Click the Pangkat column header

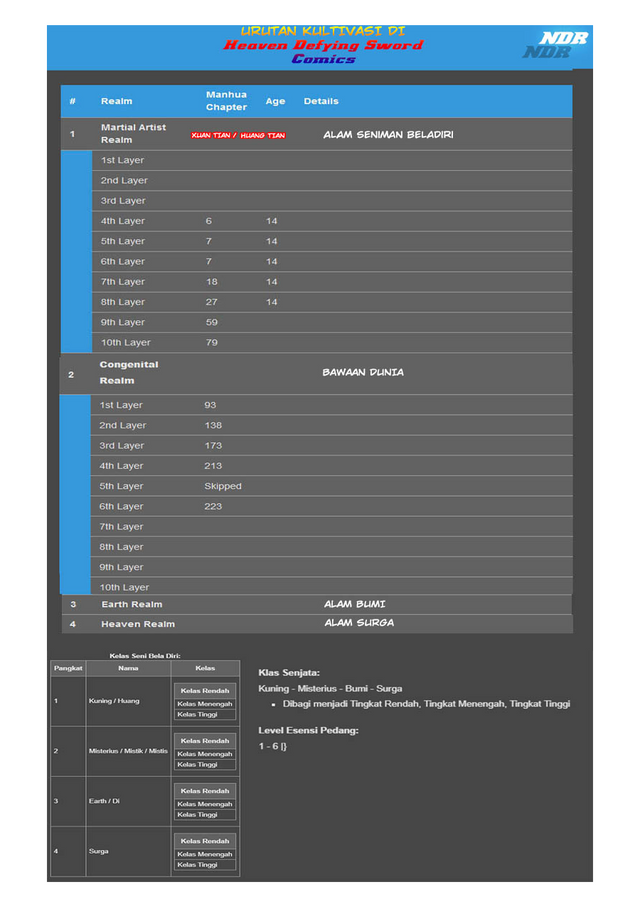68,668
